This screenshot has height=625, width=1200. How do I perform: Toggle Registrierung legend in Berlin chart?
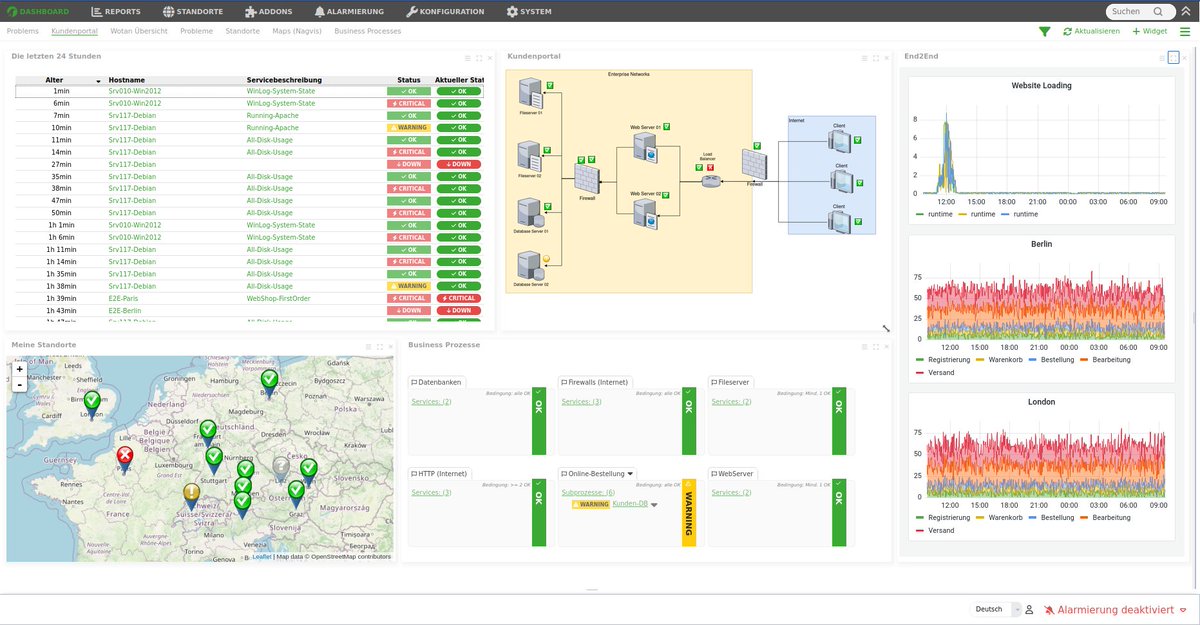coord(943,360)
